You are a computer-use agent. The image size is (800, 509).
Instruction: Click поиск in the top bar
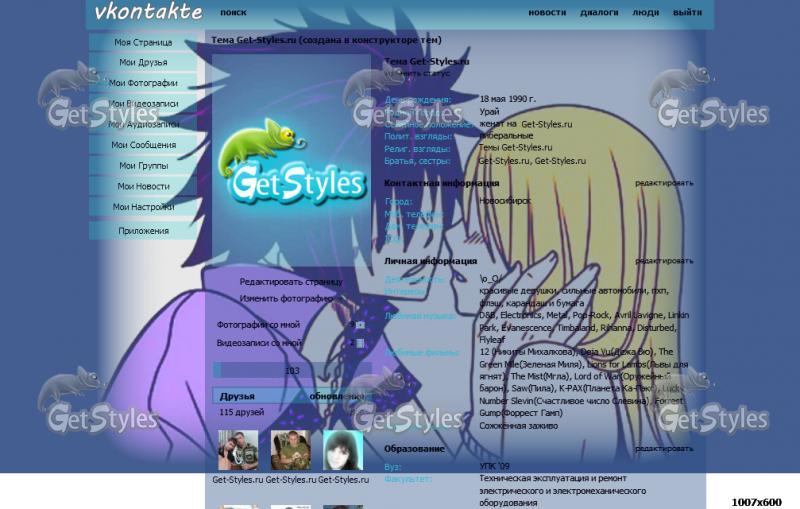coord(233,13)
